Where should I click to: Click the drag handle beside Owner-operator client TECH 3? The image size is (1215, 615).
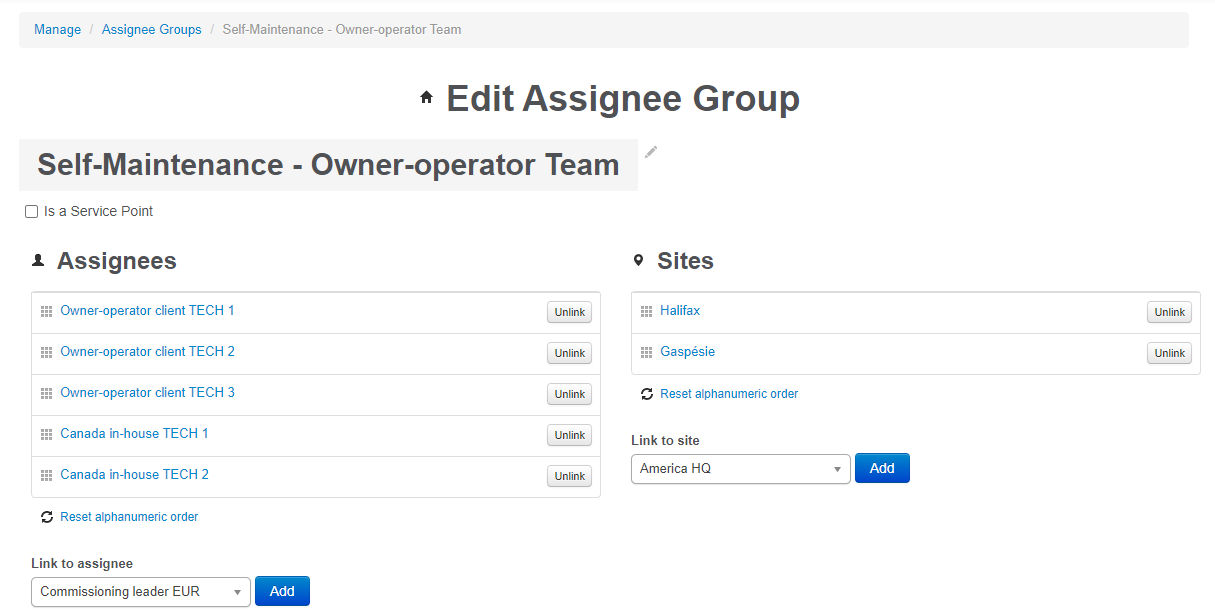pos(46,393)
